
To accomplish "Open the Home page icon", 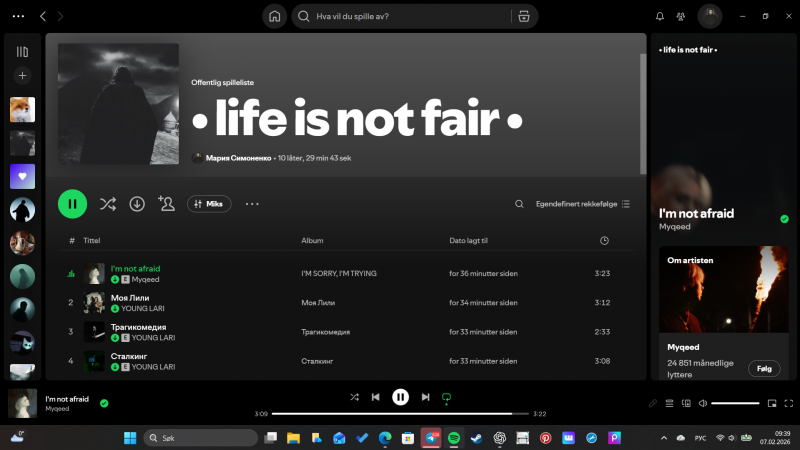I will click(274, 16).
